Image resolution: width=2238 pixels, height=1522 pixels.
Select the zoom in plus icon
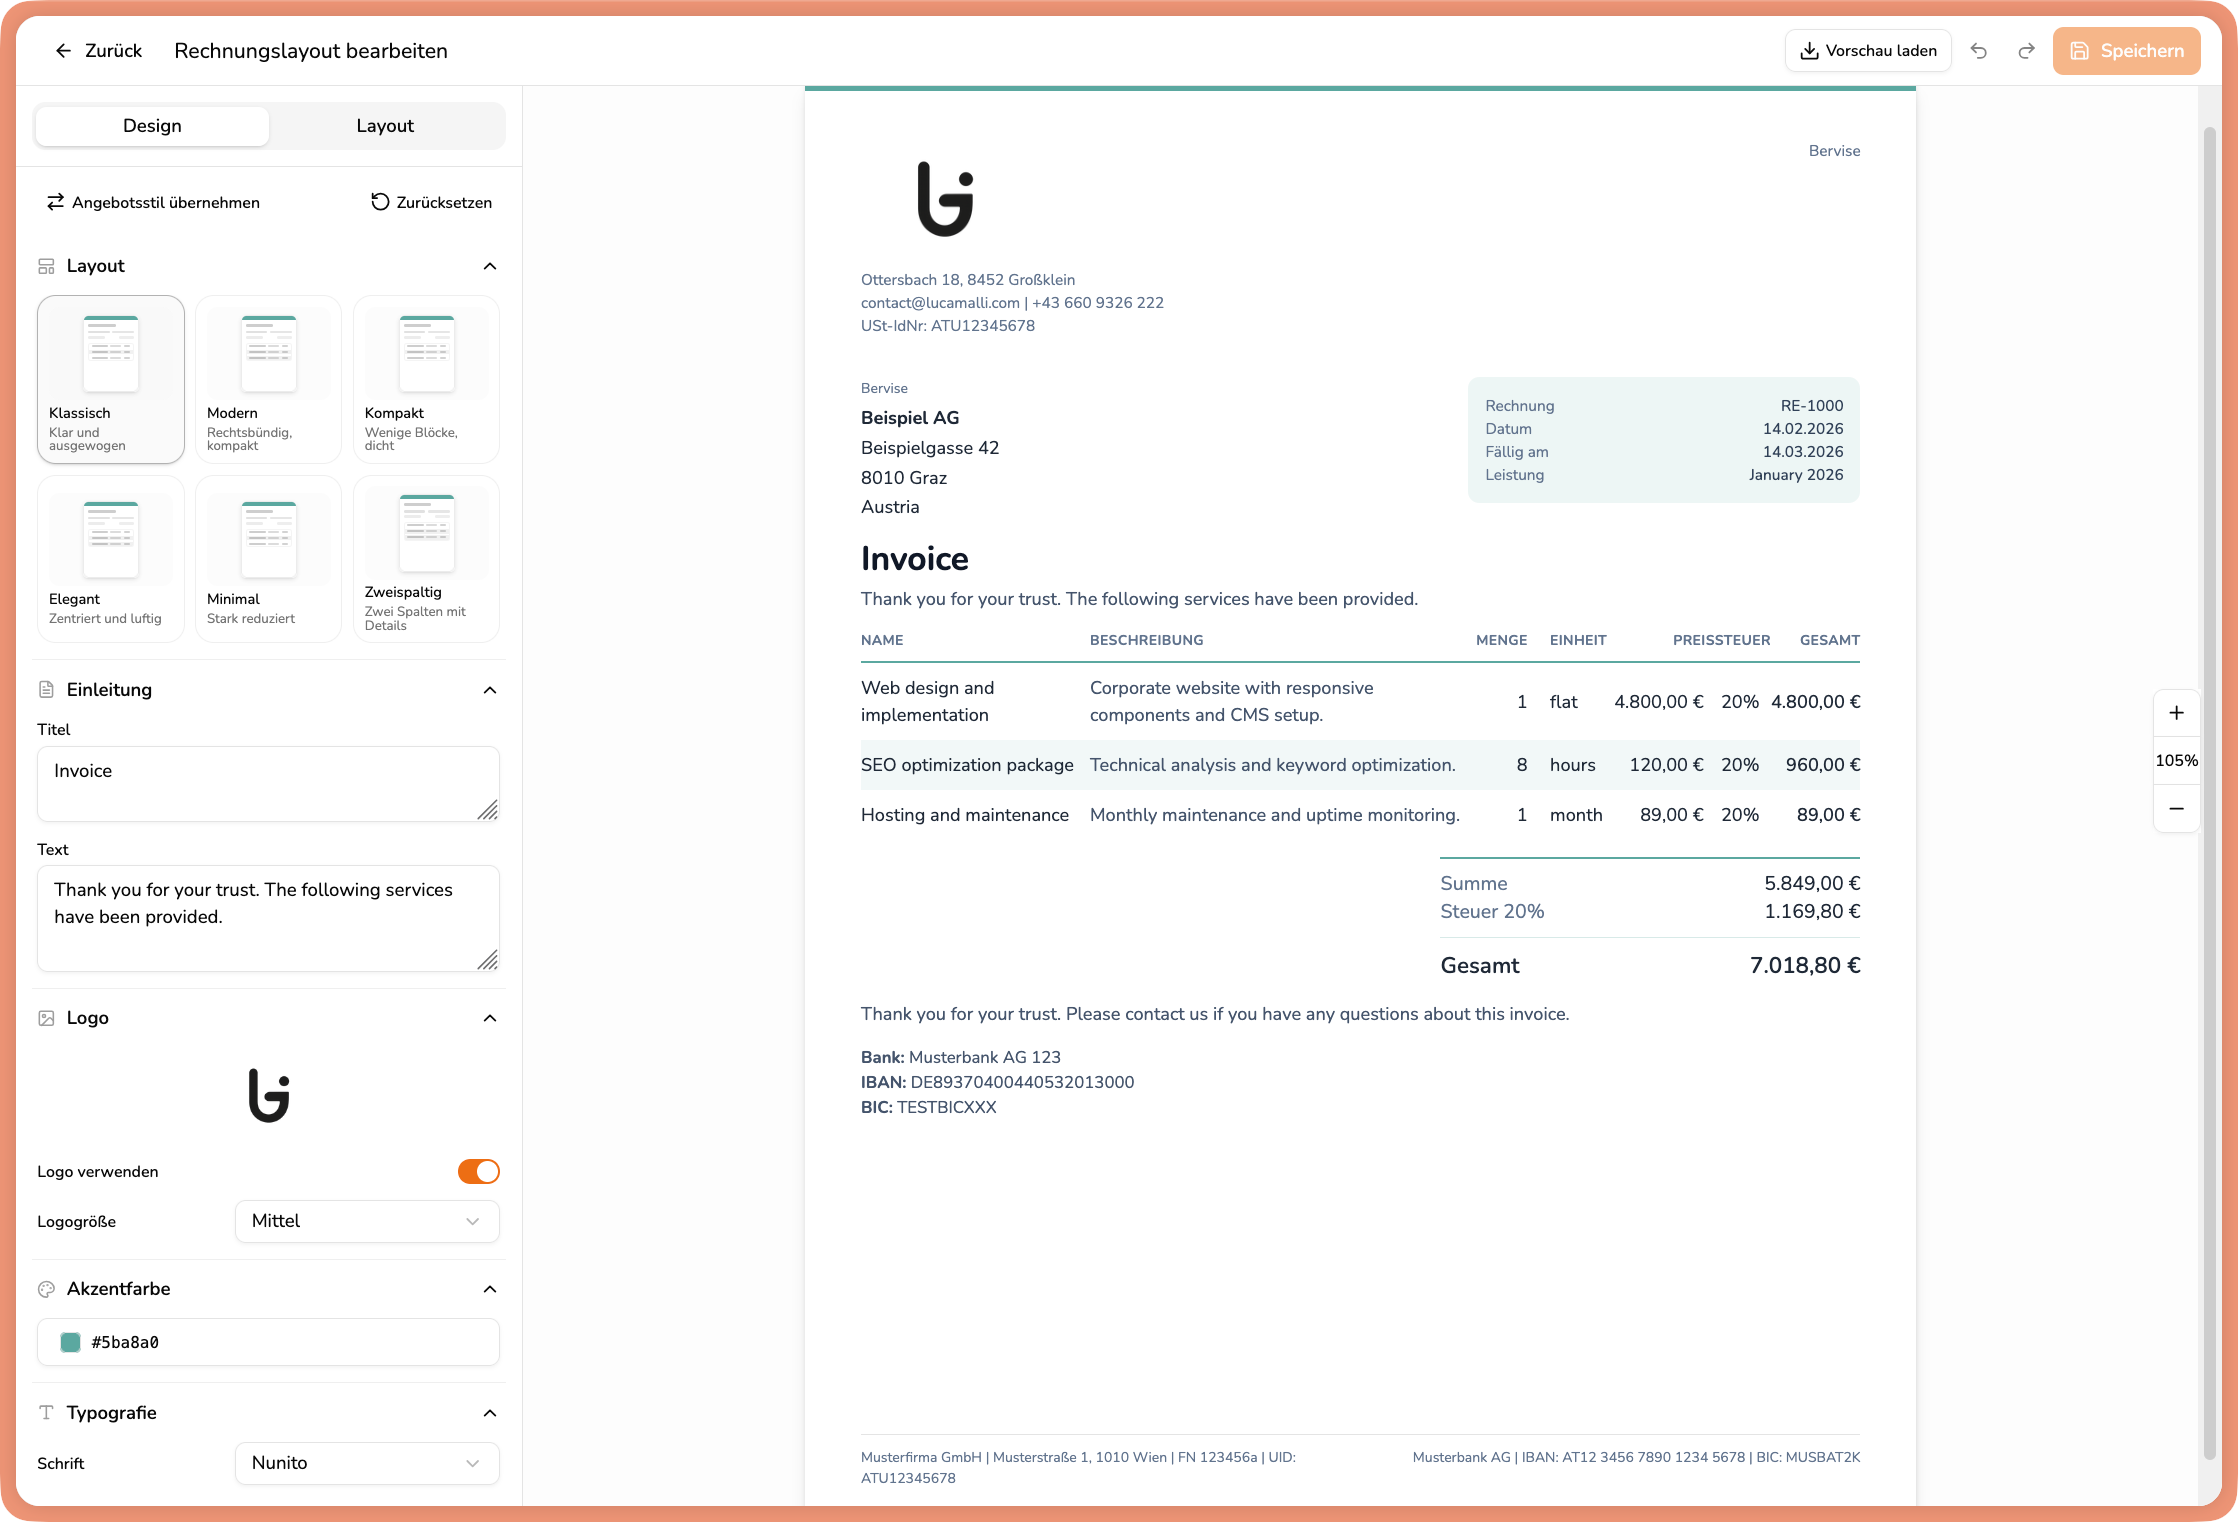coord(2176,713)
